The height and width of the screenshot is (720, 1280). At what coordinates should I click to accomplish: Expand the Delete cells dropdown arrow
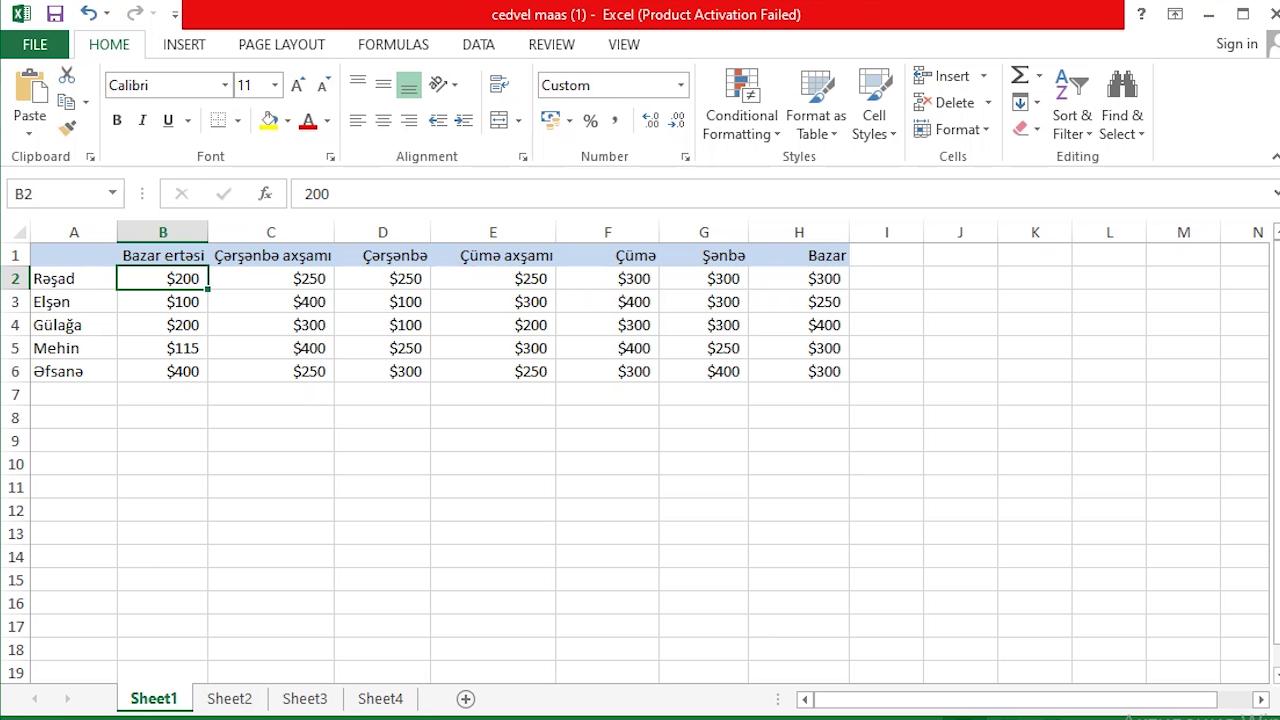tap(988, 102)
